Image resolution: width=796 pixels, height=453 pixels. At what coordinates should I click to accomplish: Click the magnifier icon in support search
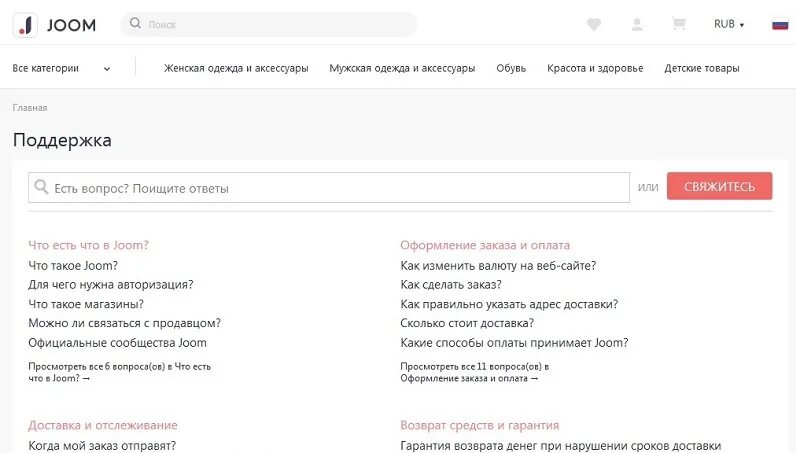(41, 187)
